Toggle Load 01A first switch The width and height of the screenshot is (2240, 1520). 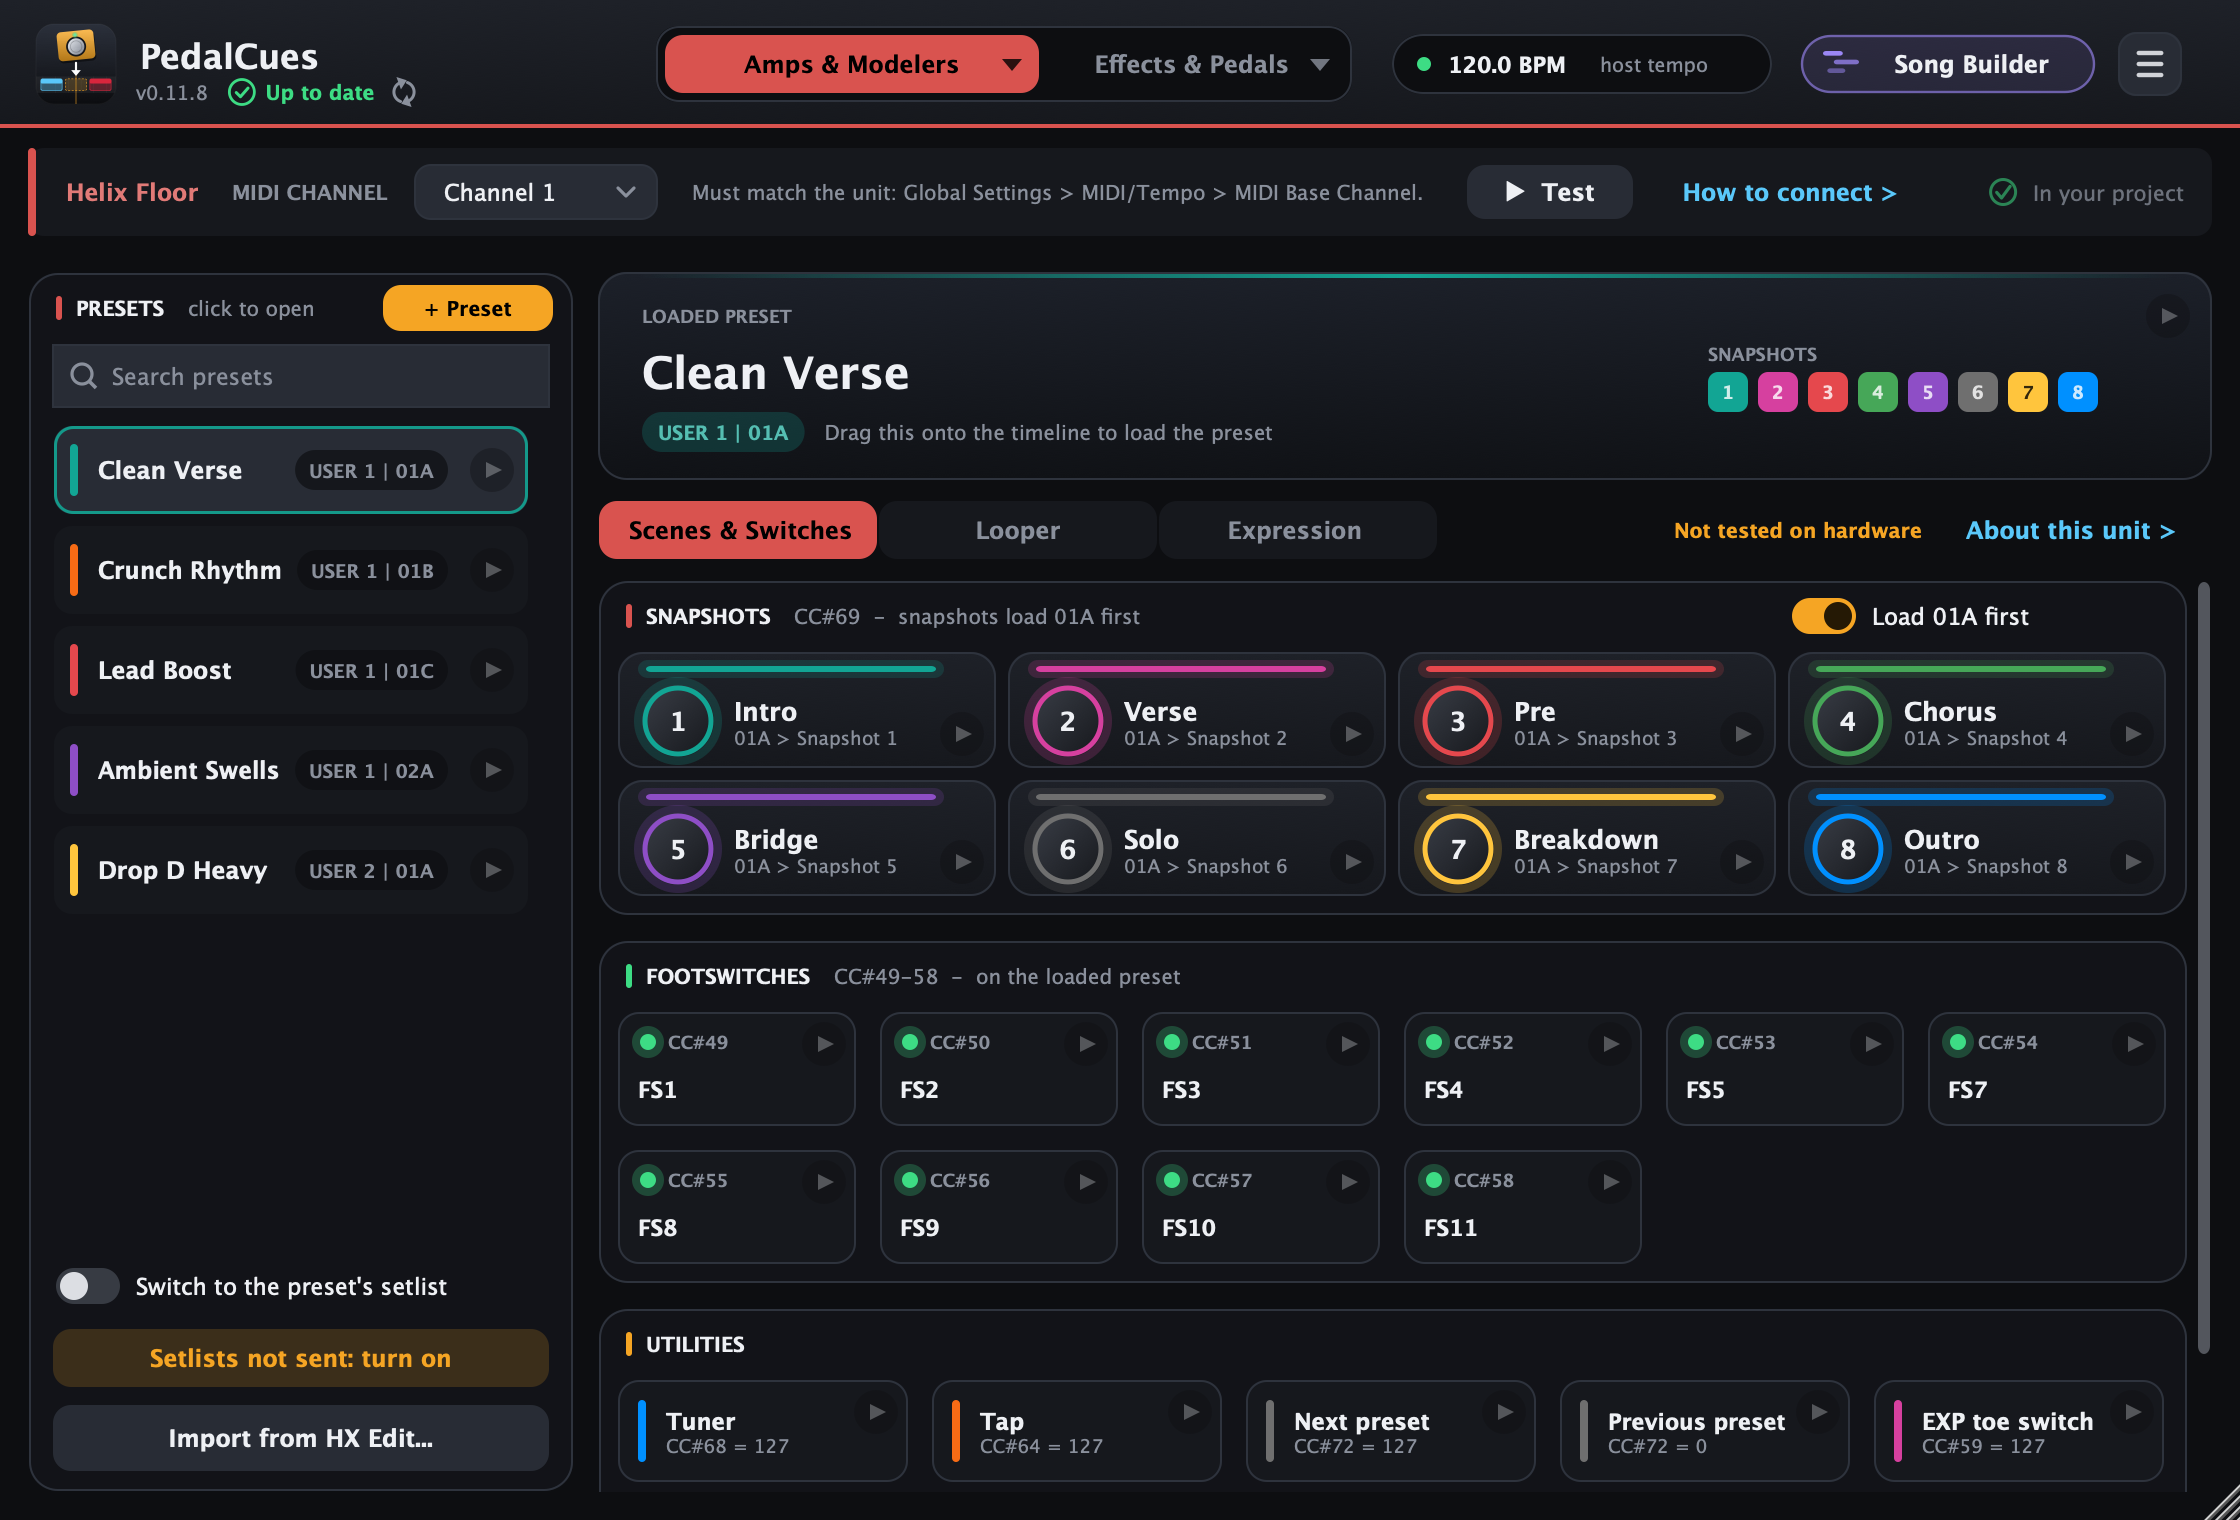pos(1823,616)
